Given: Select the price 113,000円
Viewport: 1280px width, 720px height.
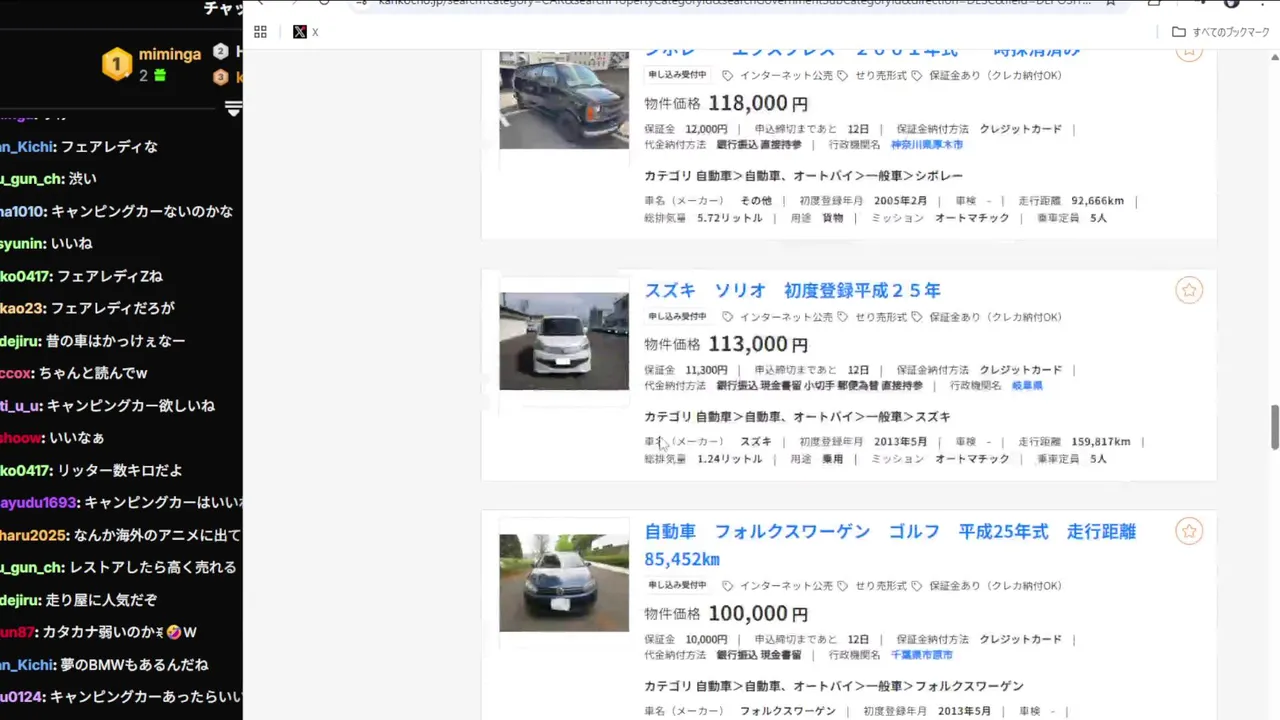Looking at the screenshot, I should click(x=758, y=344).
